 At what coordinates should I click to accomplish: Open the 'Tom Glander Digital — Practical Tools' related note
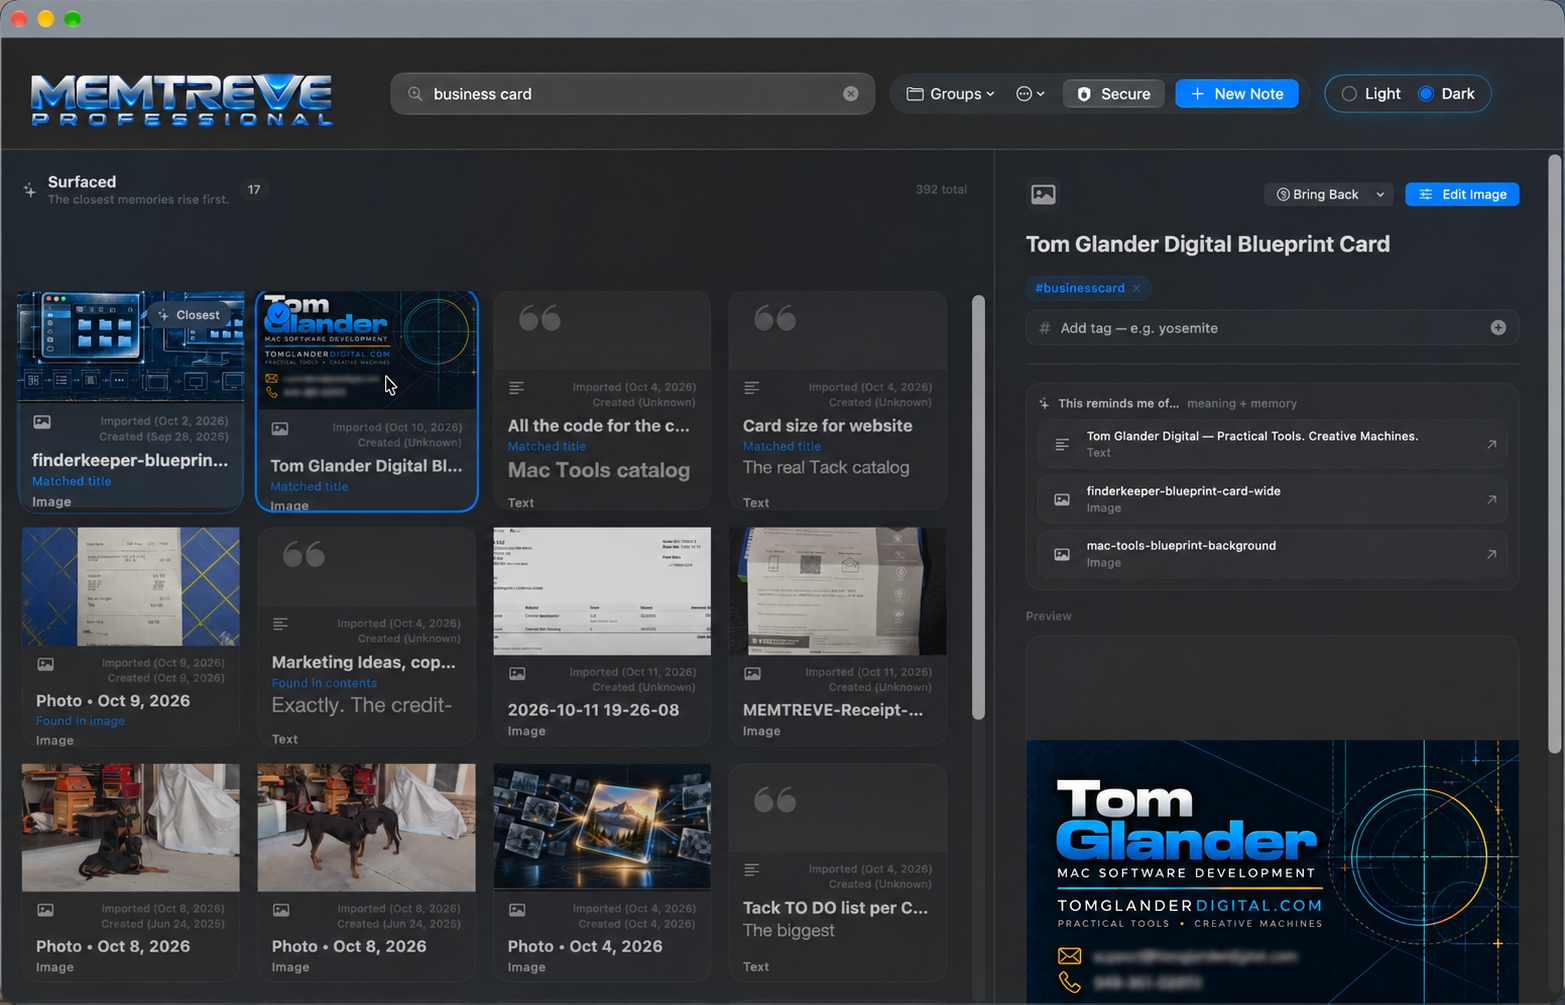(x=1272, y=444)
